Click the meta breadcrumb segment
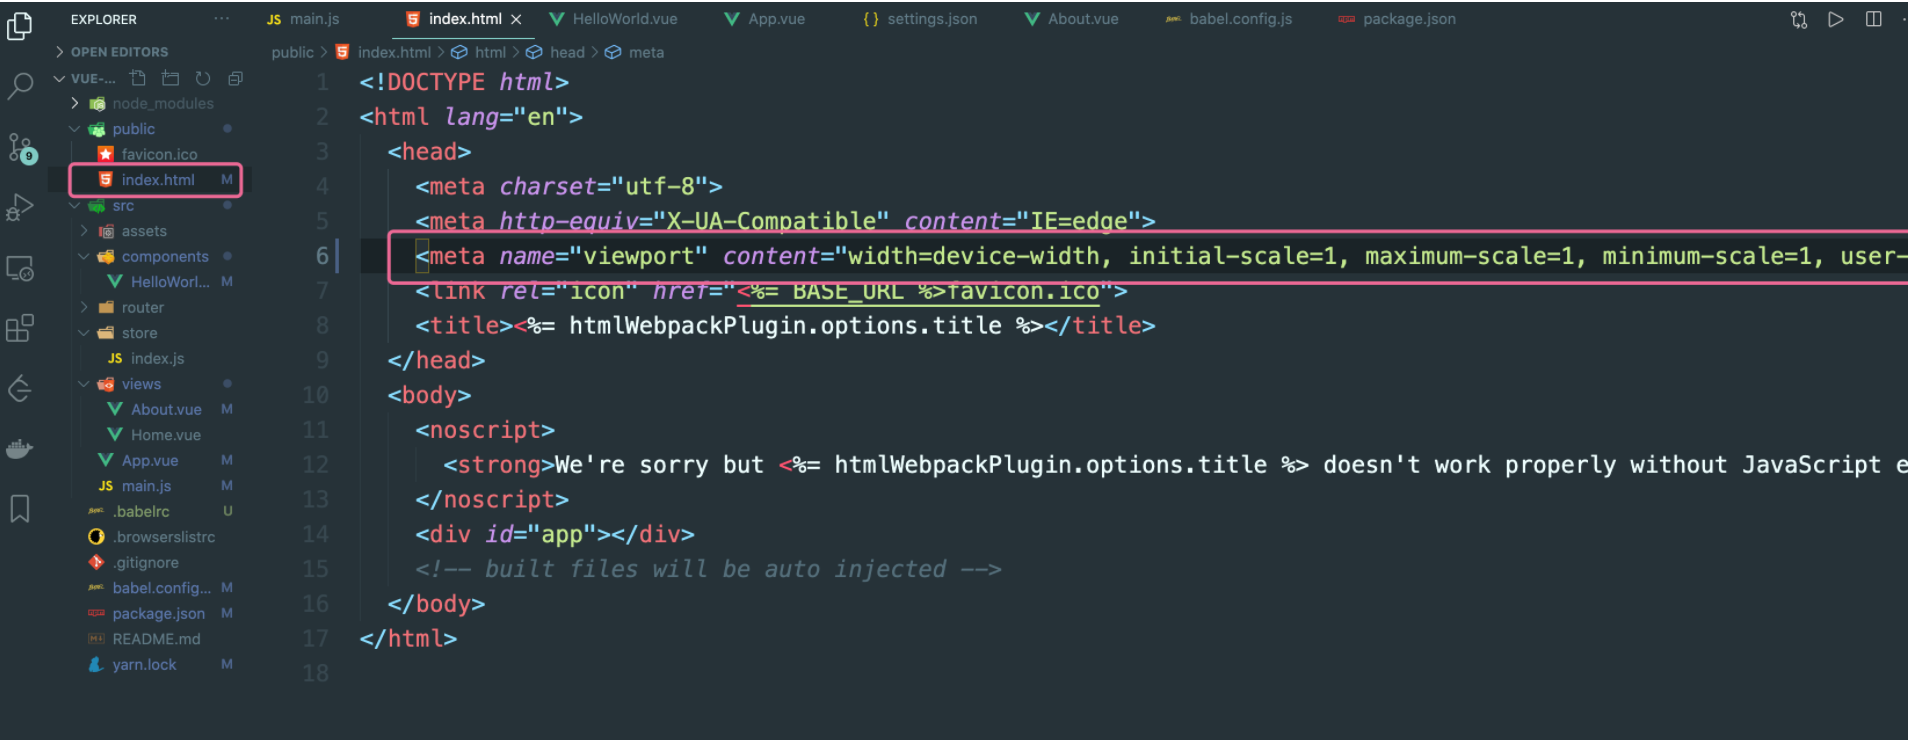Screen dimensions: 1908x740 635,52
